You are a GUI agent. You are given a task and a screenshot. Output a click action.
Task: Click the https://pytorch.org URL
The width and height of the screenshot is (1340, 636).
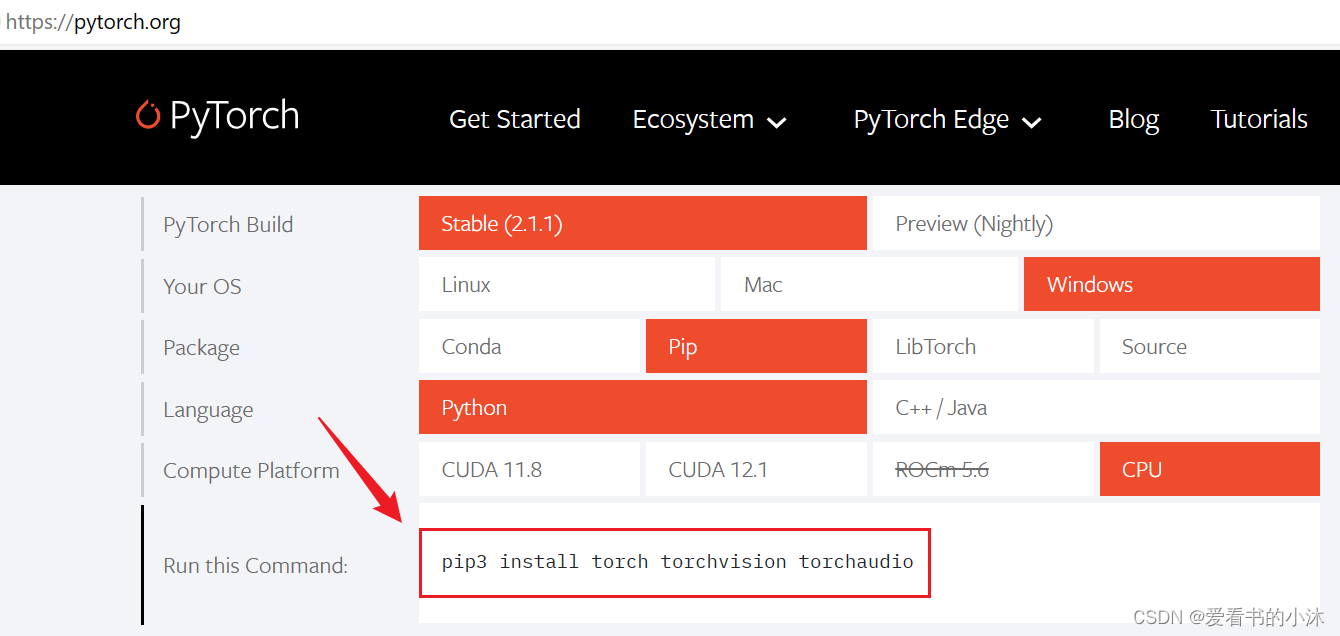coord(93,21)
